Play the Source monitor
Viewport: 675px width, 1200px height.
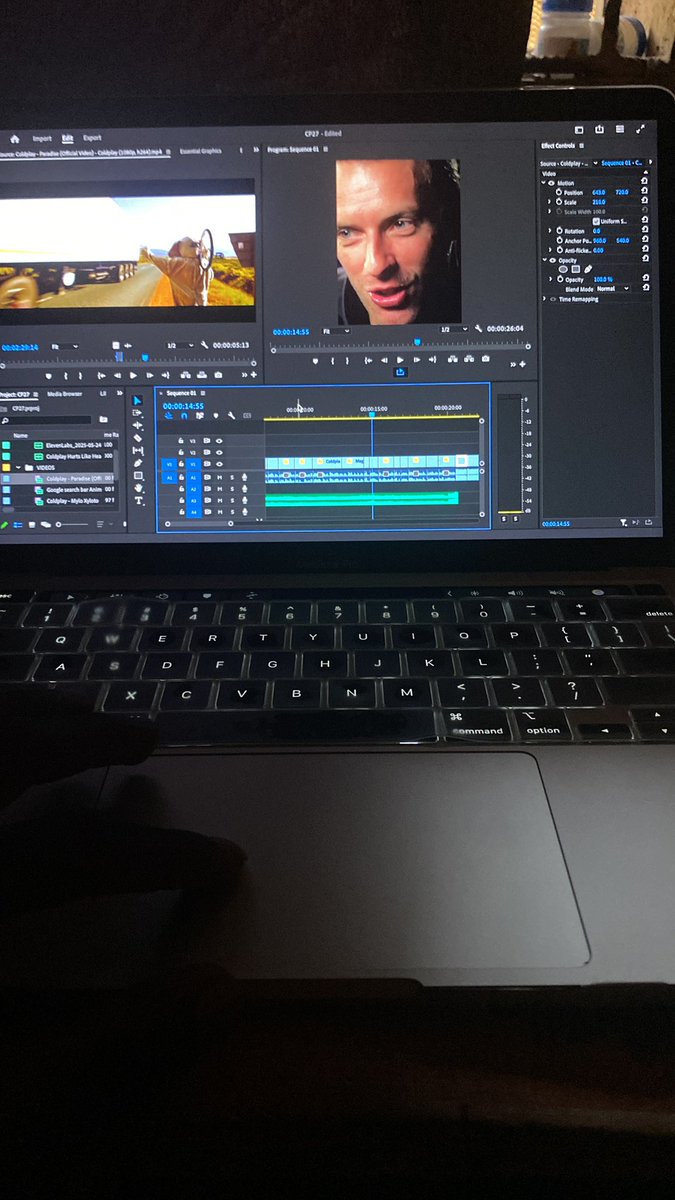pos(133,375)
